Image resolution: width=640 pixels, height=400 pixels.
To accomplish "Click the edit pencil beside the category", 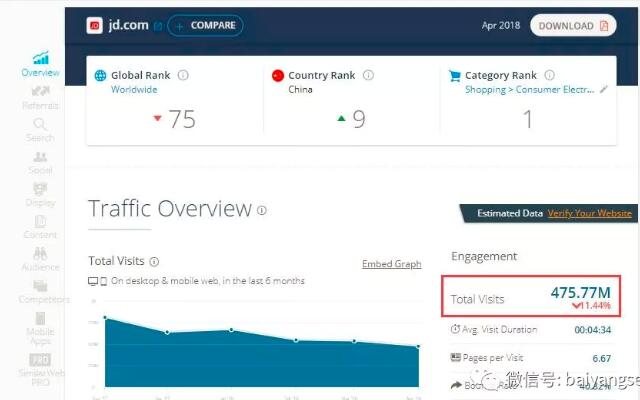I will (603, 90).
